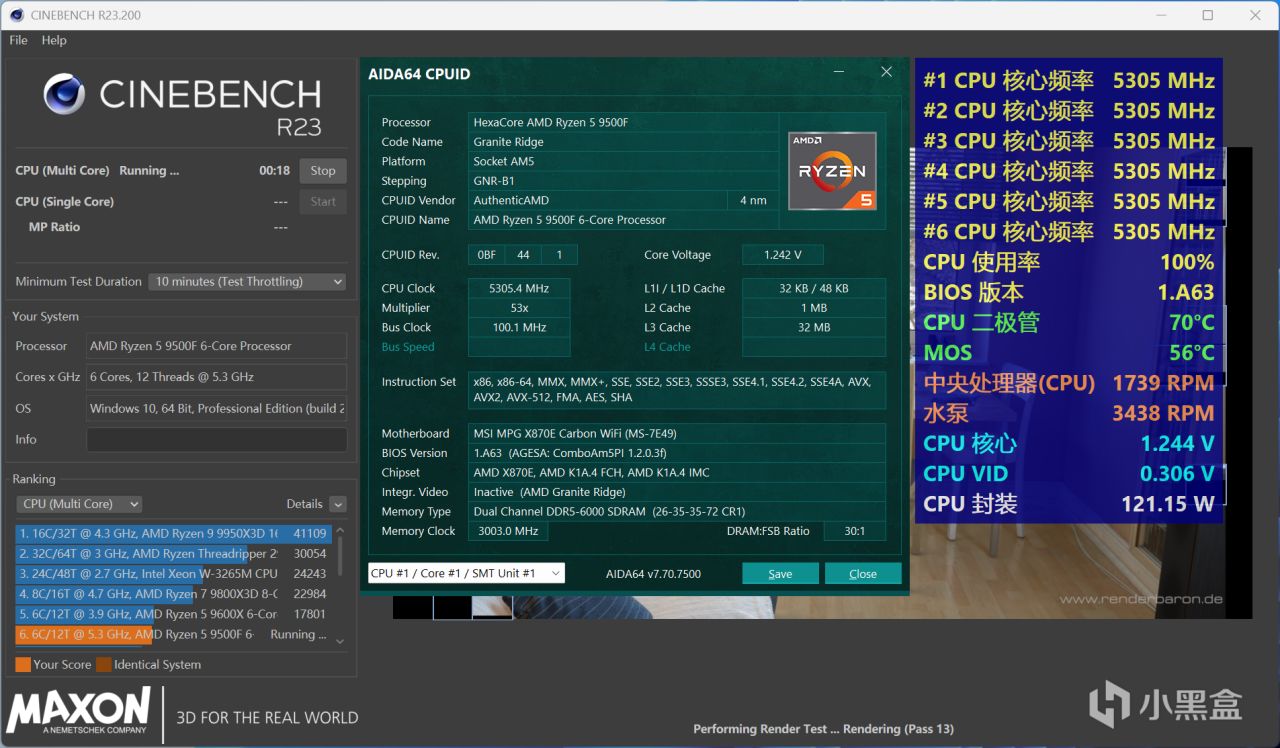Click the #1 CPU 核心频率 overlay row
This screenshot has width=1280, height=748.
(1069, 81)
